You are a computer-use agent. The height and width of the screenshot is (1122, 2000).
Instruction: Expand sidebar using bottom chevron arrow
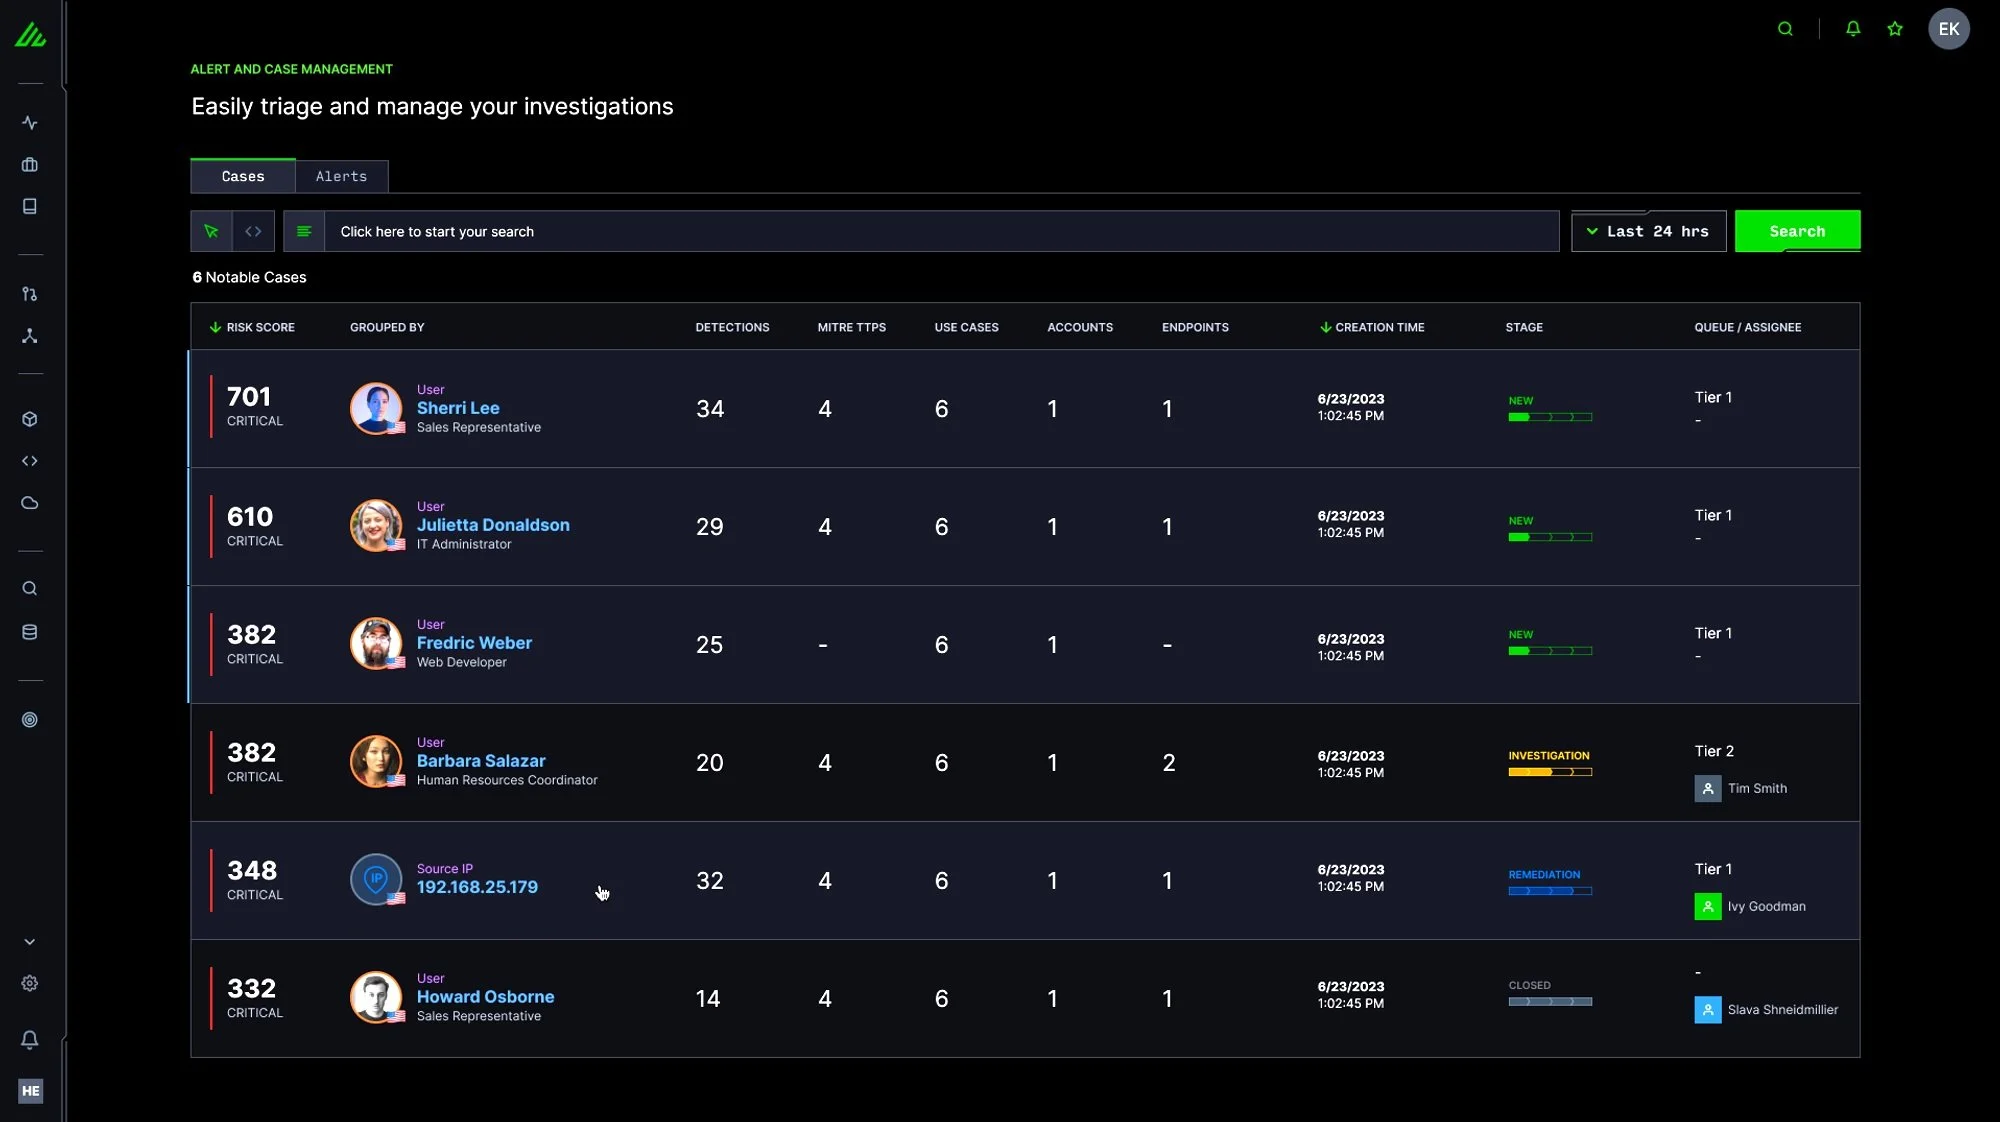(x=30, y=942)
